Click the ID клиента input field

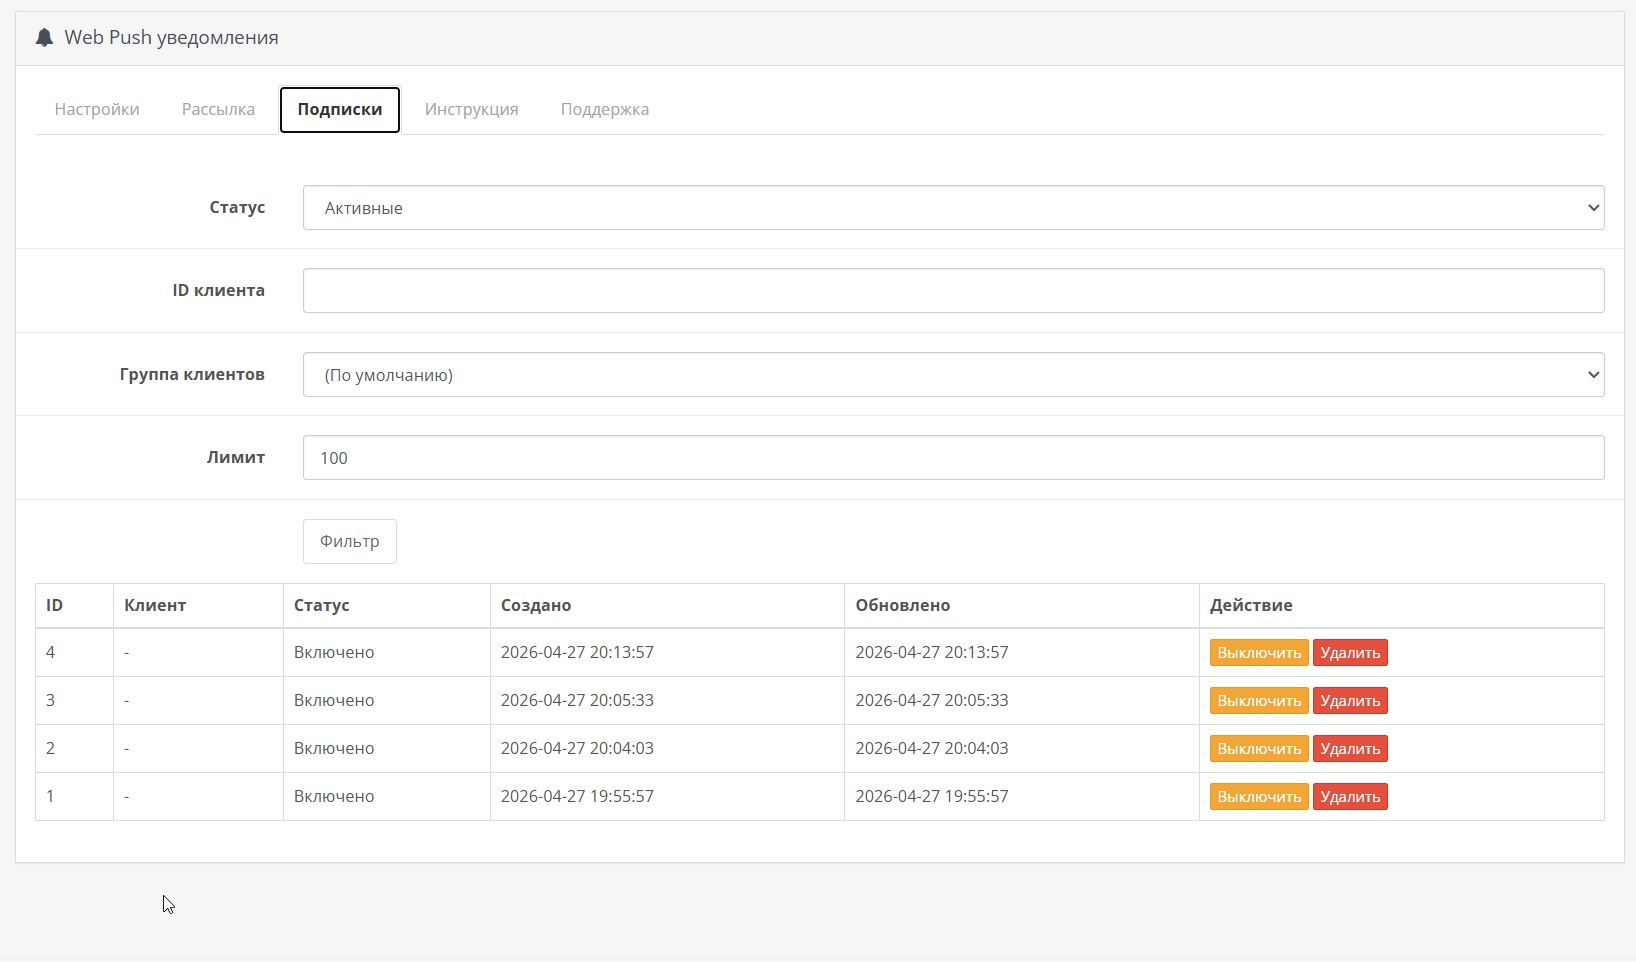click(953, 290)
